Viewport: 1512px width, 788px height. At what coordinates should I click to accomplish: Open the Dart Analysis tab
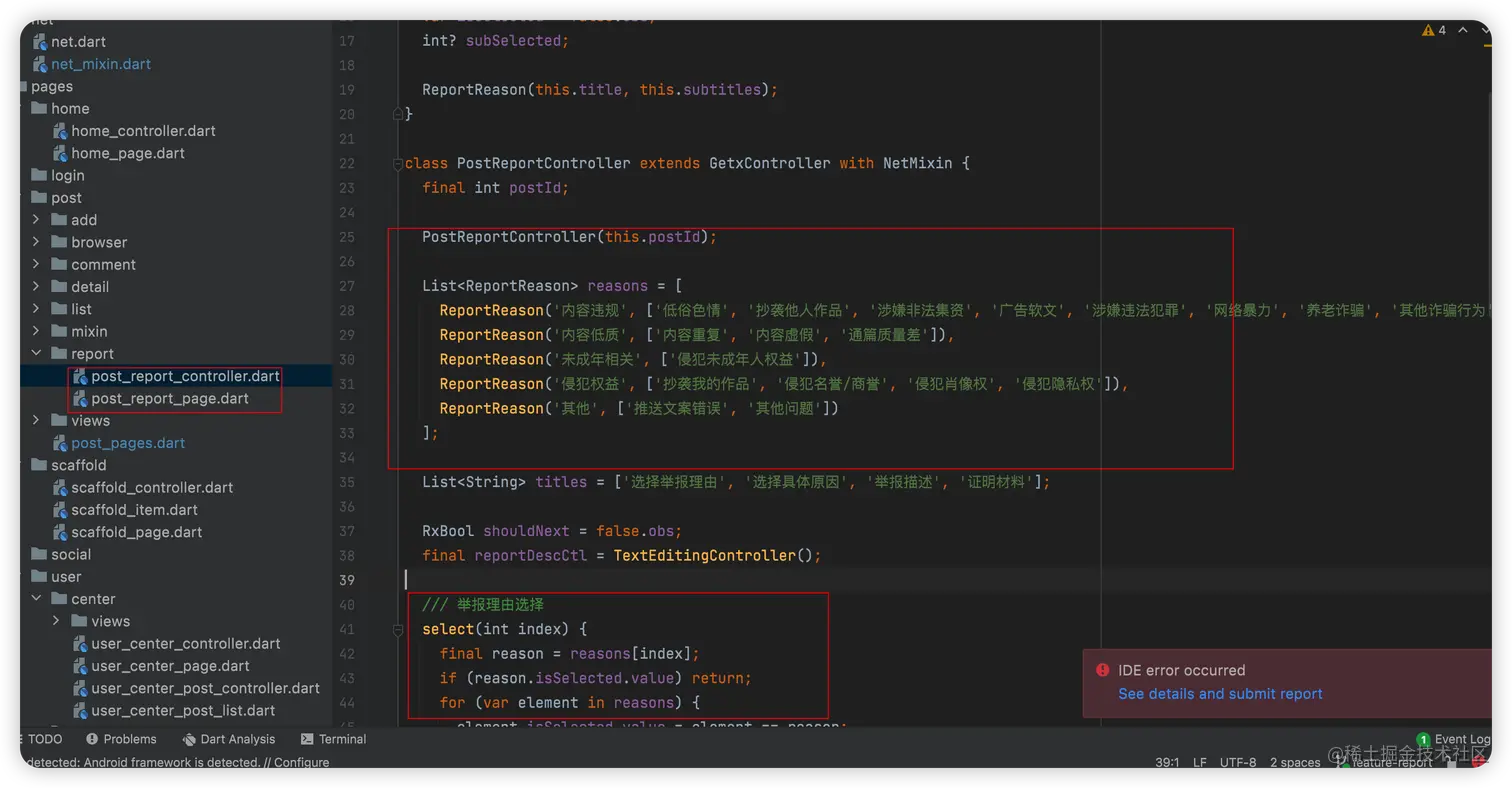[229, 739]
